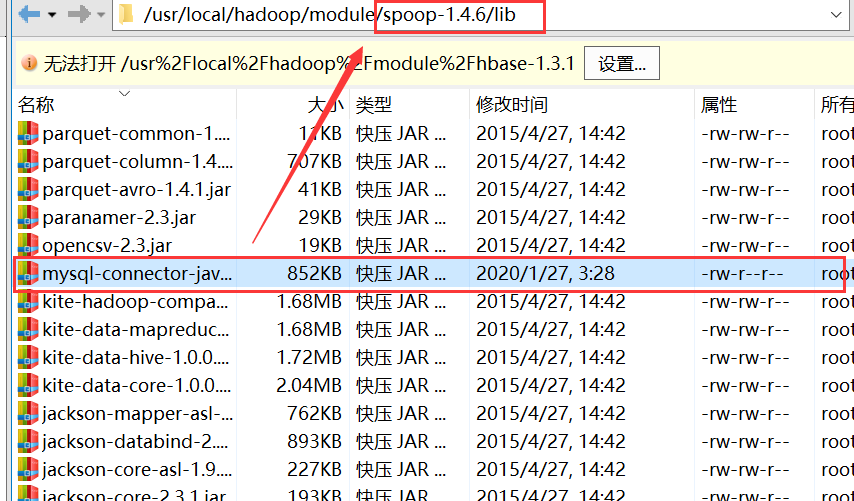Click the JAR icon of parquet-avro-1.4.1.jar
This screenshot has width=854, height=501.
(28, 190)
